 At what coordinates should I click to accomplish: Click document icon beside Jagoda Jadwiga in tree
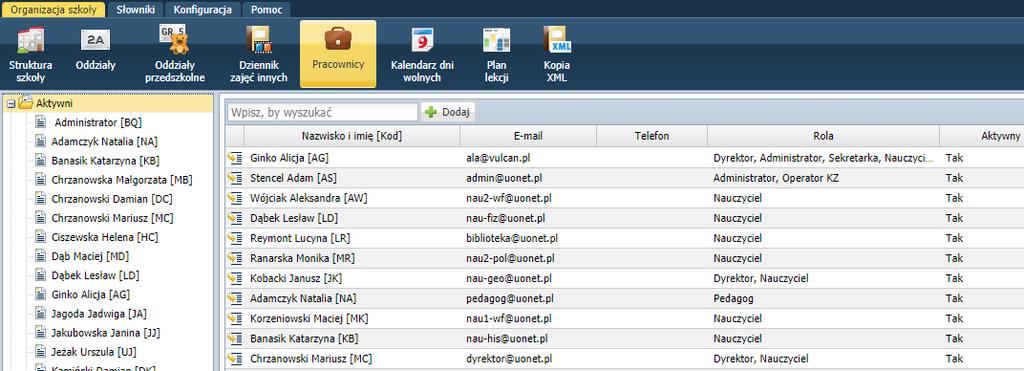pyautogui.click(x=40, y=314)
